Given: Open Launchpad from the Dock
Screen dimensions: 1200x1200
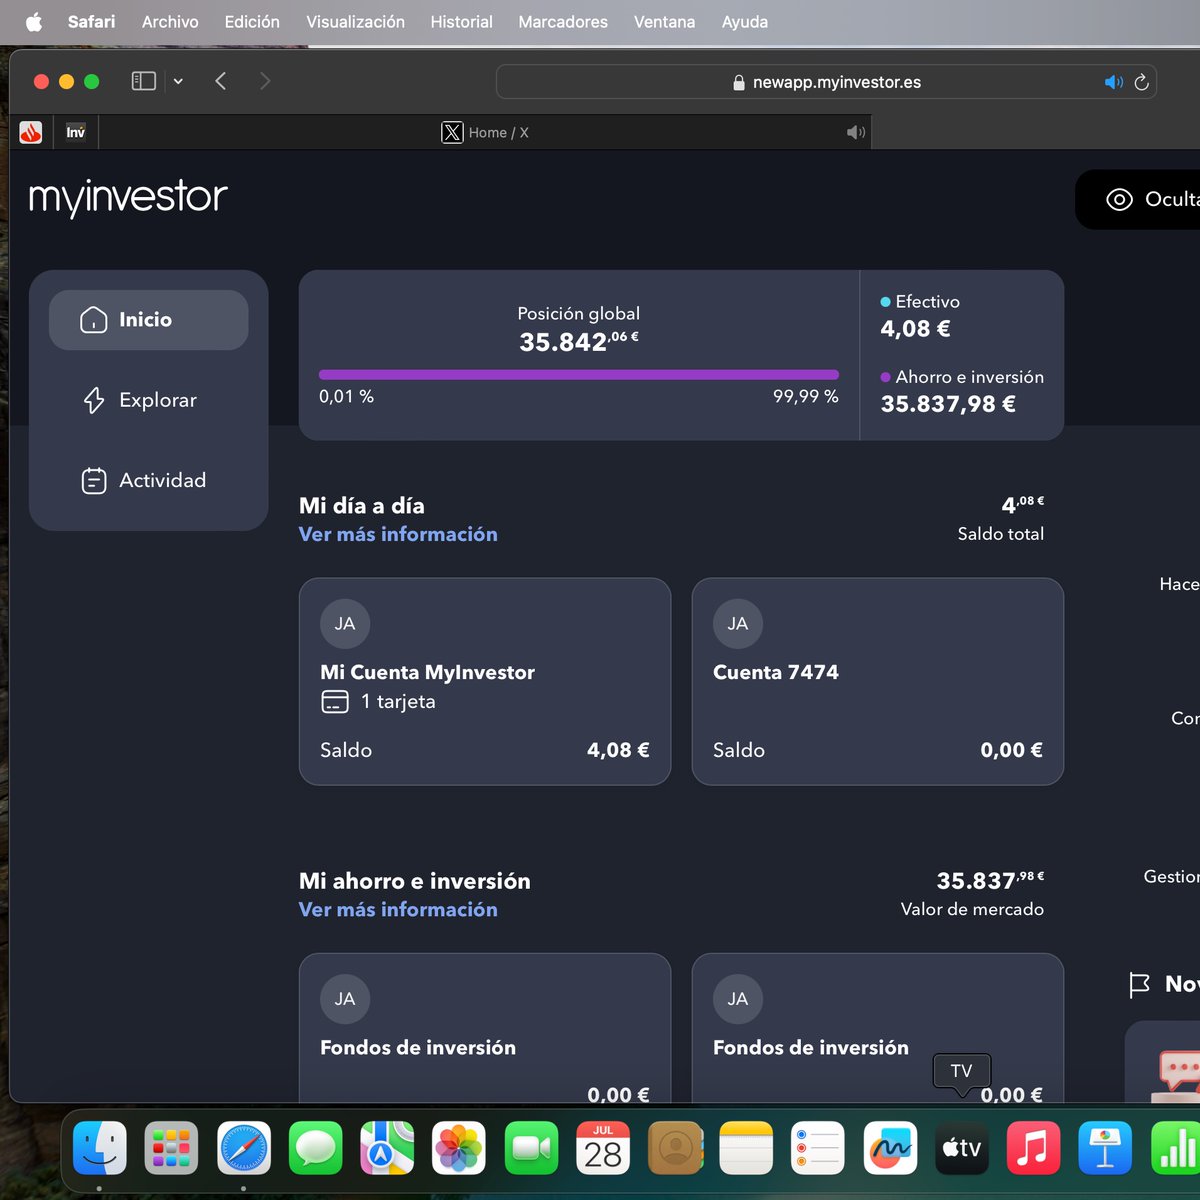Looking at the screenshot, I should 171,1148.
